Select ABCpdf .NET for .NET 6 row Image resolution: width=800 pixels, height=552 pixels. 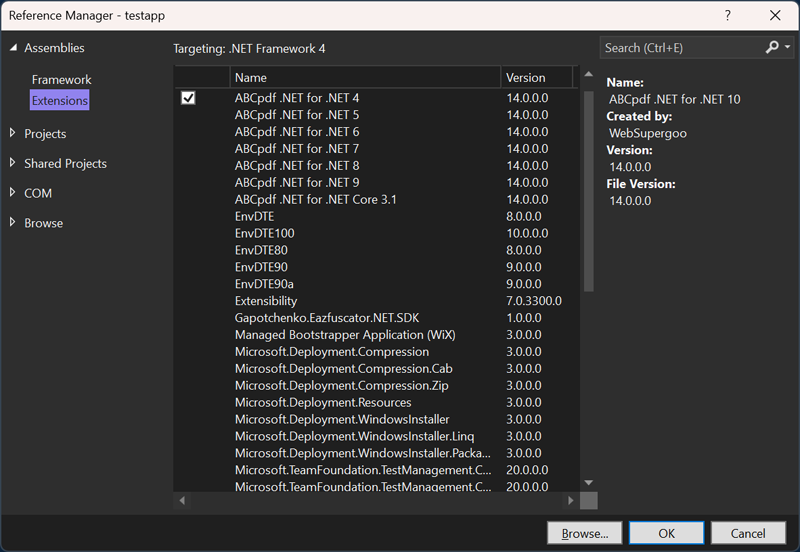point(376,132)
